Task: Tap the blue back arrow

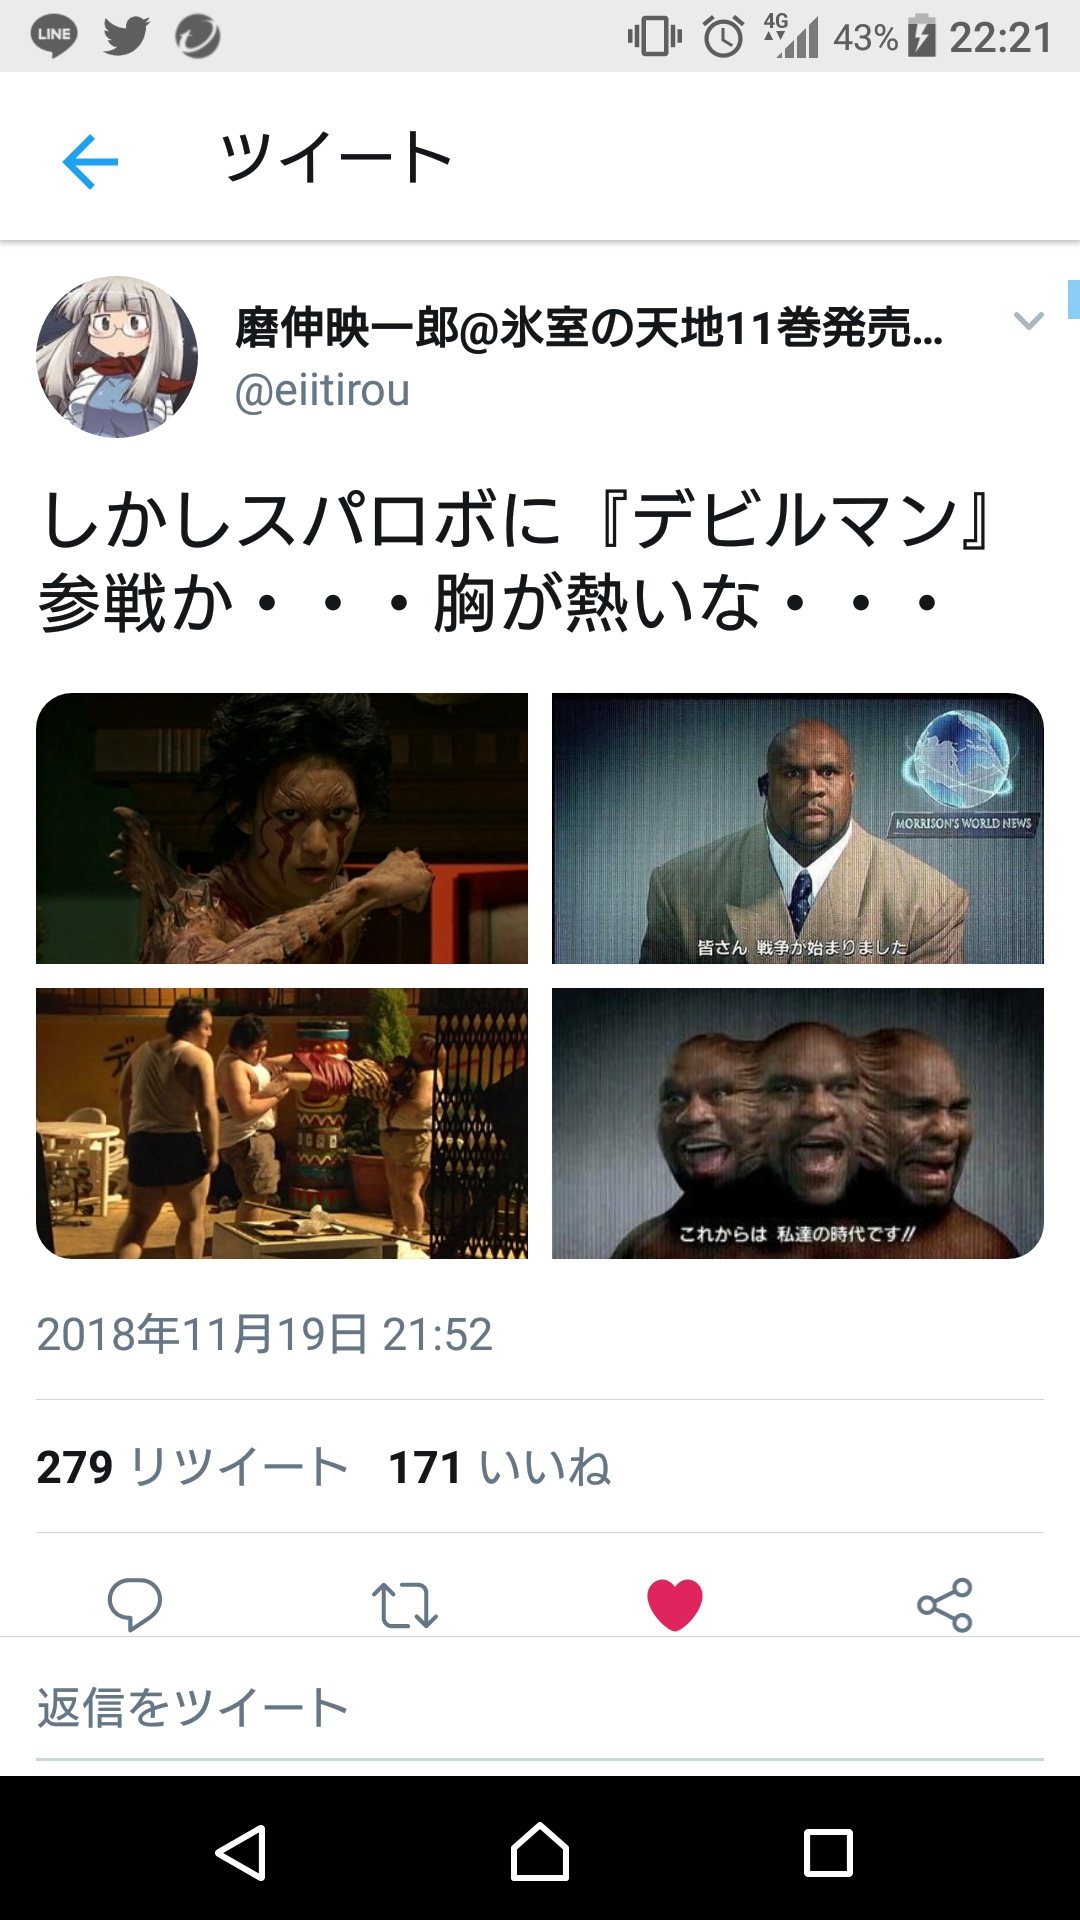Action: [90, 161]
